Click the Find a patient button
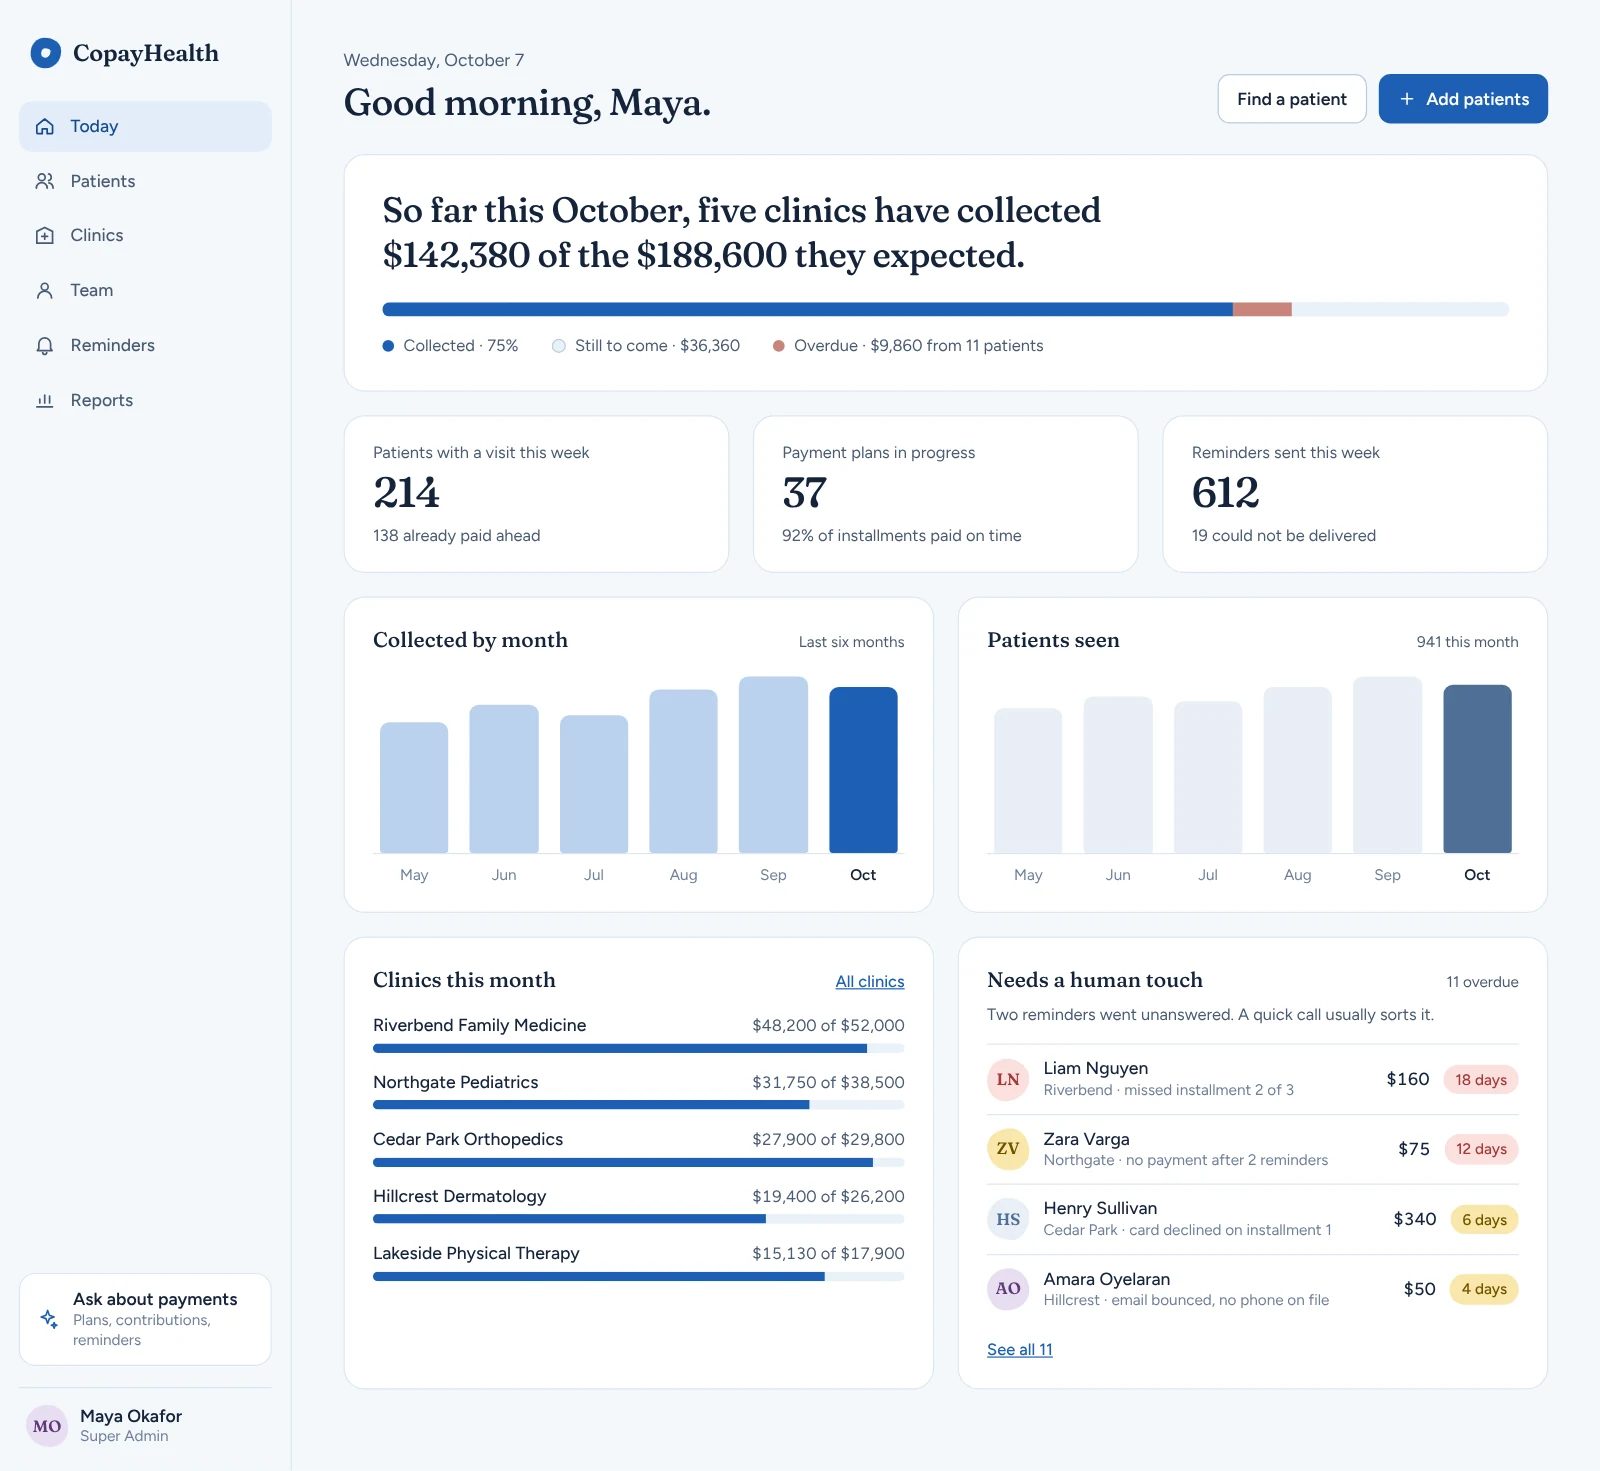Image resolution: width=1600 pixels, height=1471 pixels. coord(1292,99)
